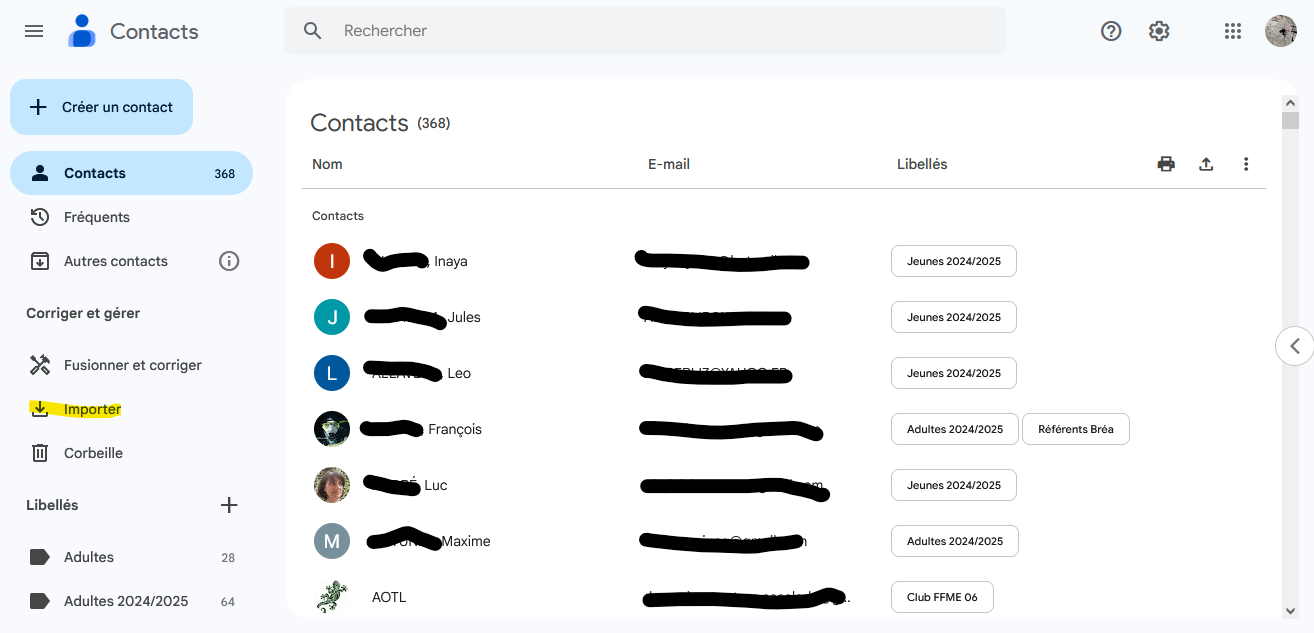The width and height of the screenshot is (1314, 633).
Task: Open Fusionner et corriger
Action: pyautogui.click(x=132, y=365)
